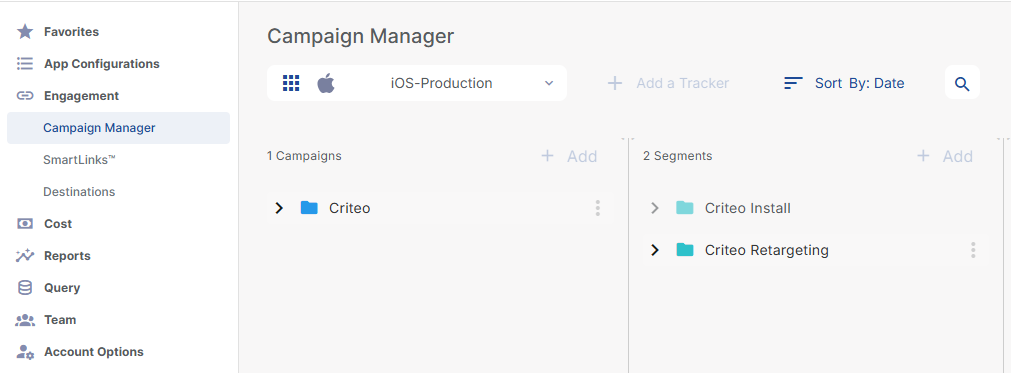Click the app grid icon in selector
Screen dimensions: 1011x373
pos(291,83)
